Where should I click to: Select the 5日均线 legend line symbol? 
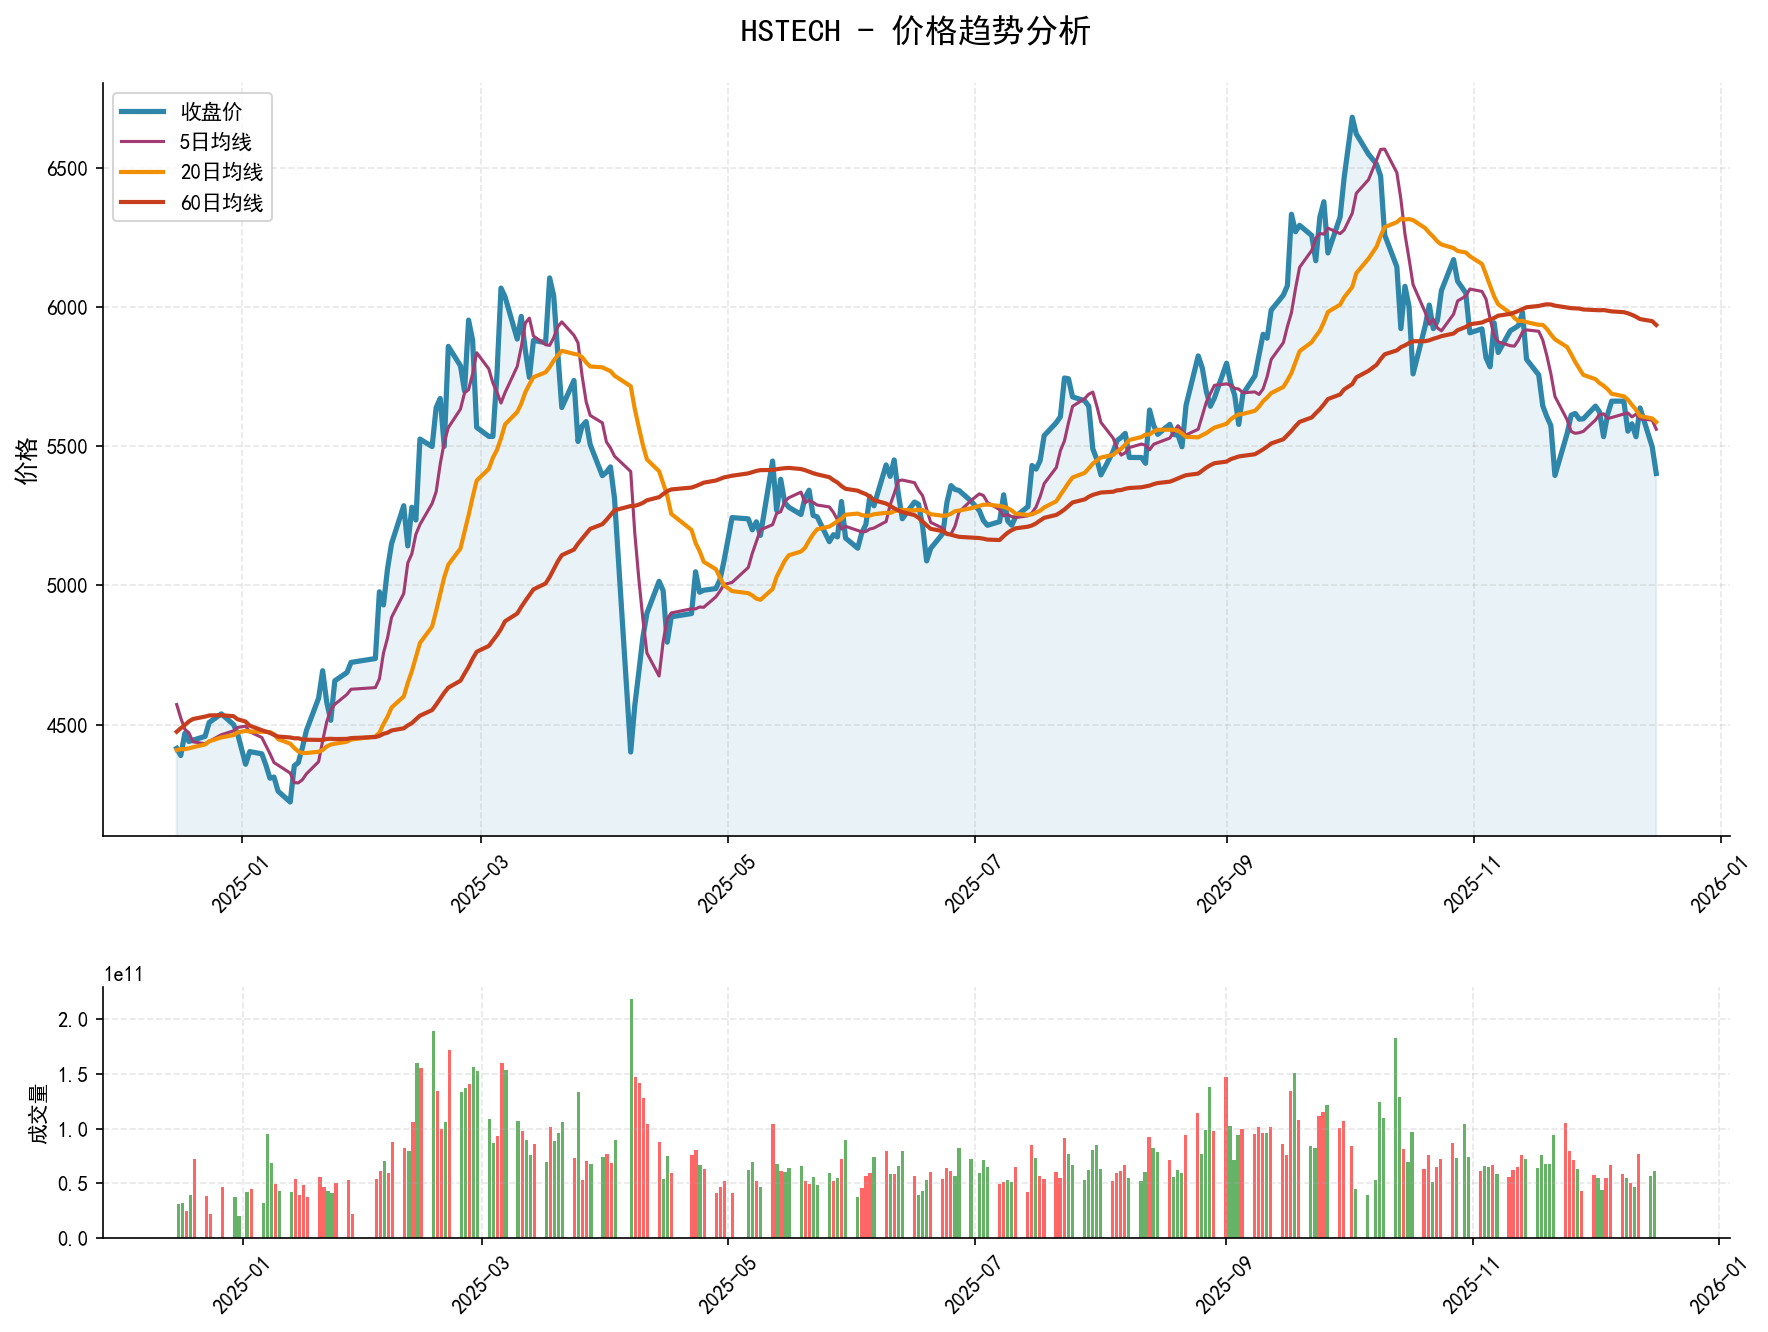pyautogui.click(x=141, y=142)
